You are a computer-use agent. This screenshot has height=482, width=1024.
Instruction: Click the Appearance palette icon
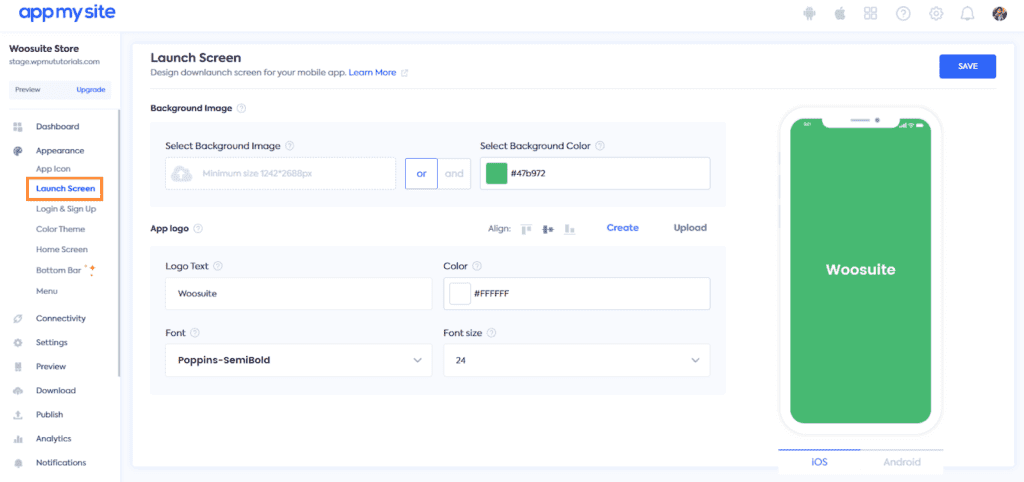point(18,151)
